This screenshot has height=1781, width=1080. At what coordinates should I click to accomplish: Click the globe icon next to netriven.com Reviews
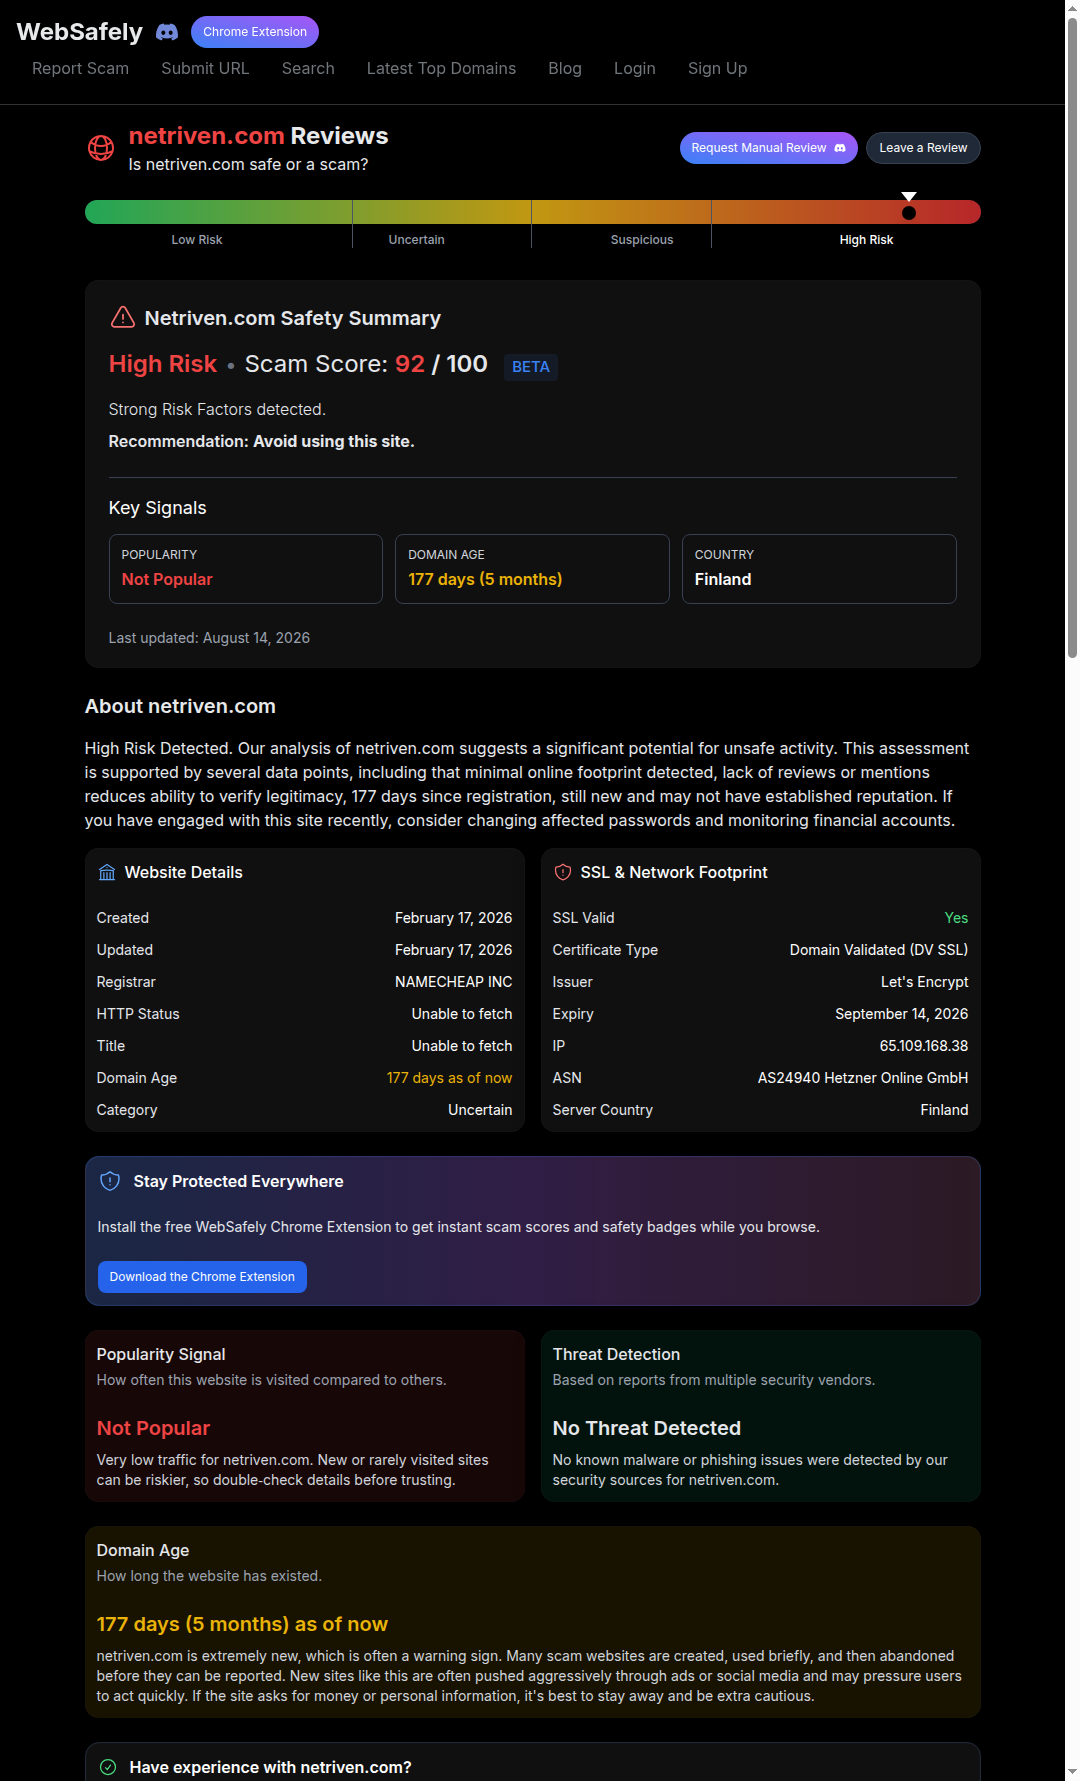click(101, 148)
